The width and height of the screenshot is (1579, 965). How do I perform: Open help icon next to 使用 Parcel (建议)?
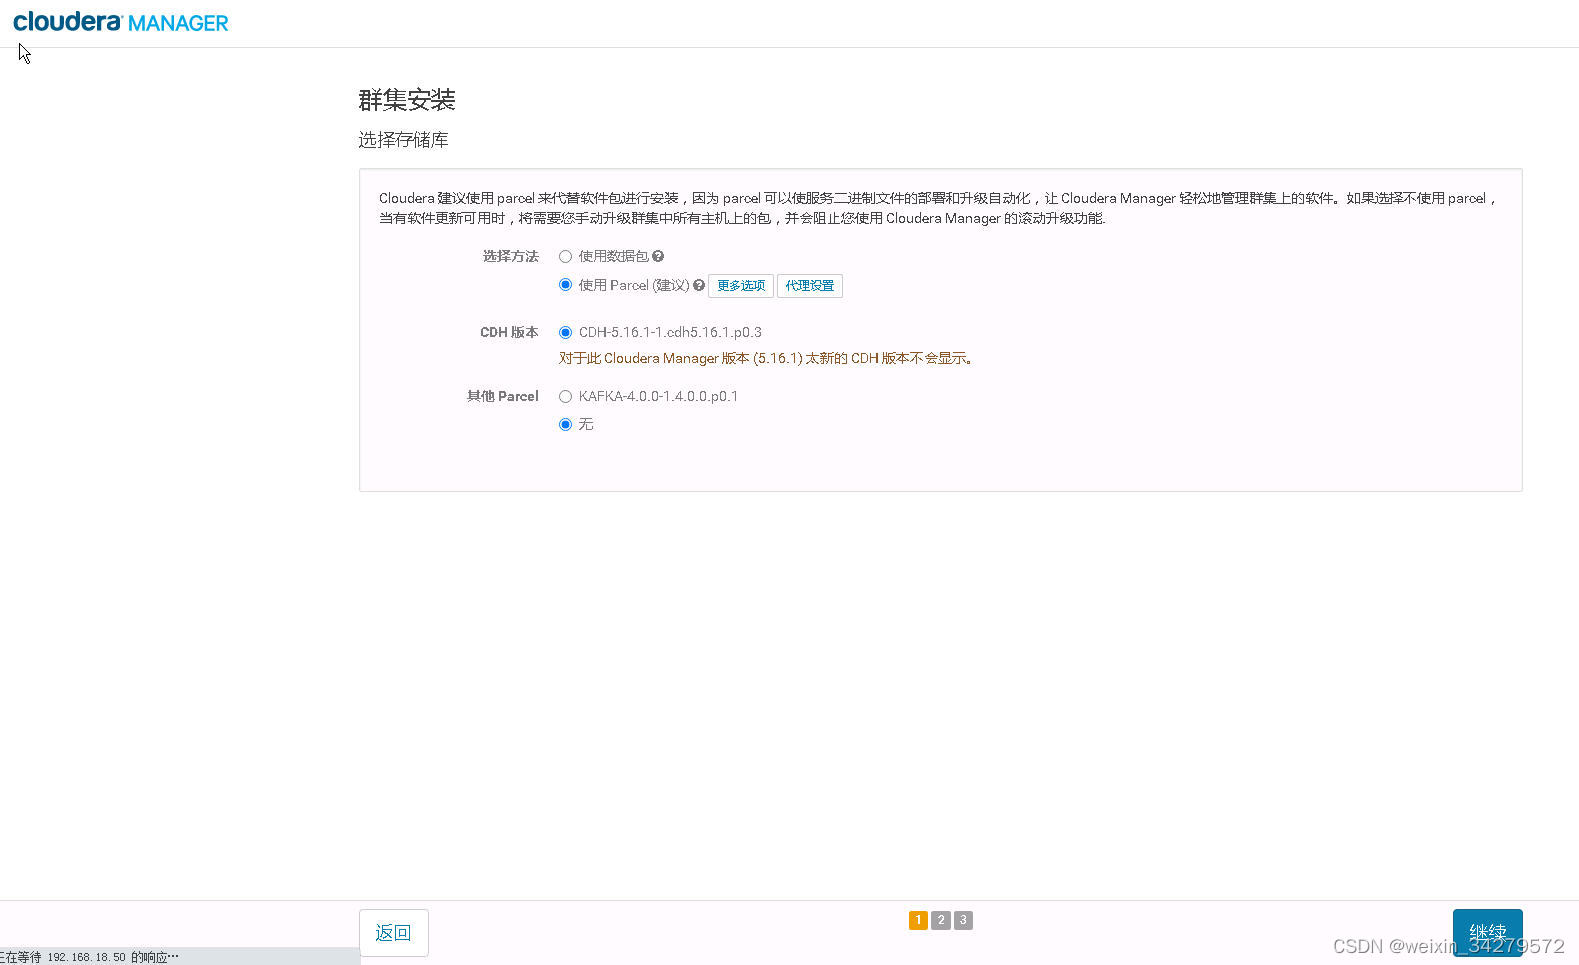(699, 285)
